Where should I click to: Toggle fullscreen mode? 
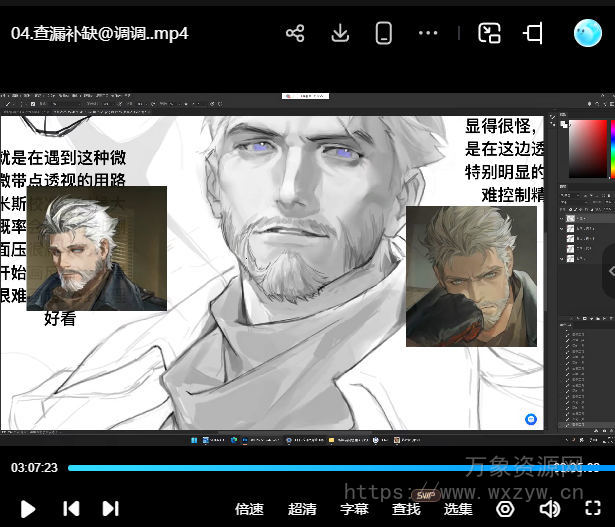pyautogui.click(x=591, y=509)
